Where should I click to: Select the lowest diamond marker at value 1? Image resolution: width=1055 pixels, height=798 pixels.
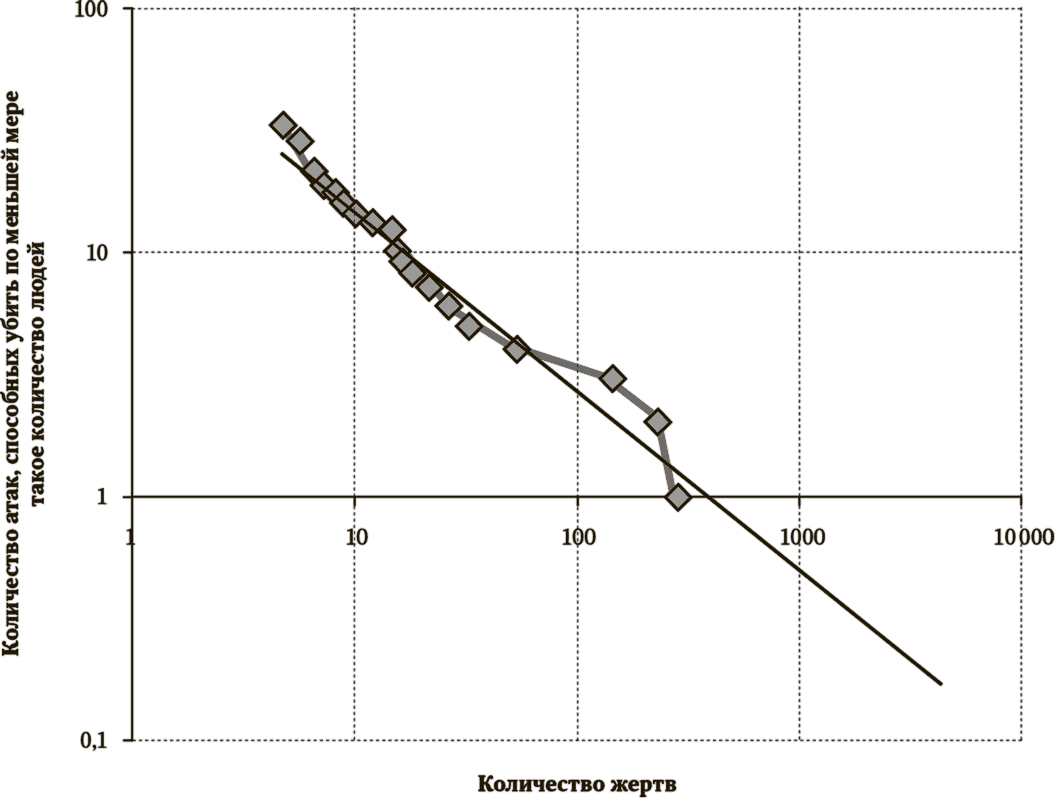coord(678,497)
